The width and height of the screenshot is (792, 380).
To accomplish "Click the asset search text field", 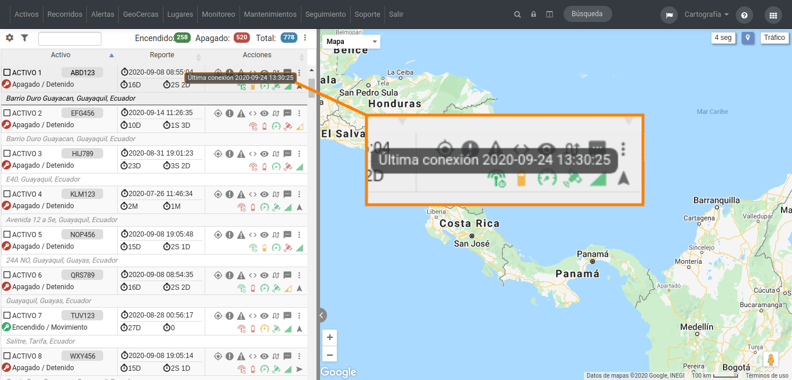I will [70, 38].
